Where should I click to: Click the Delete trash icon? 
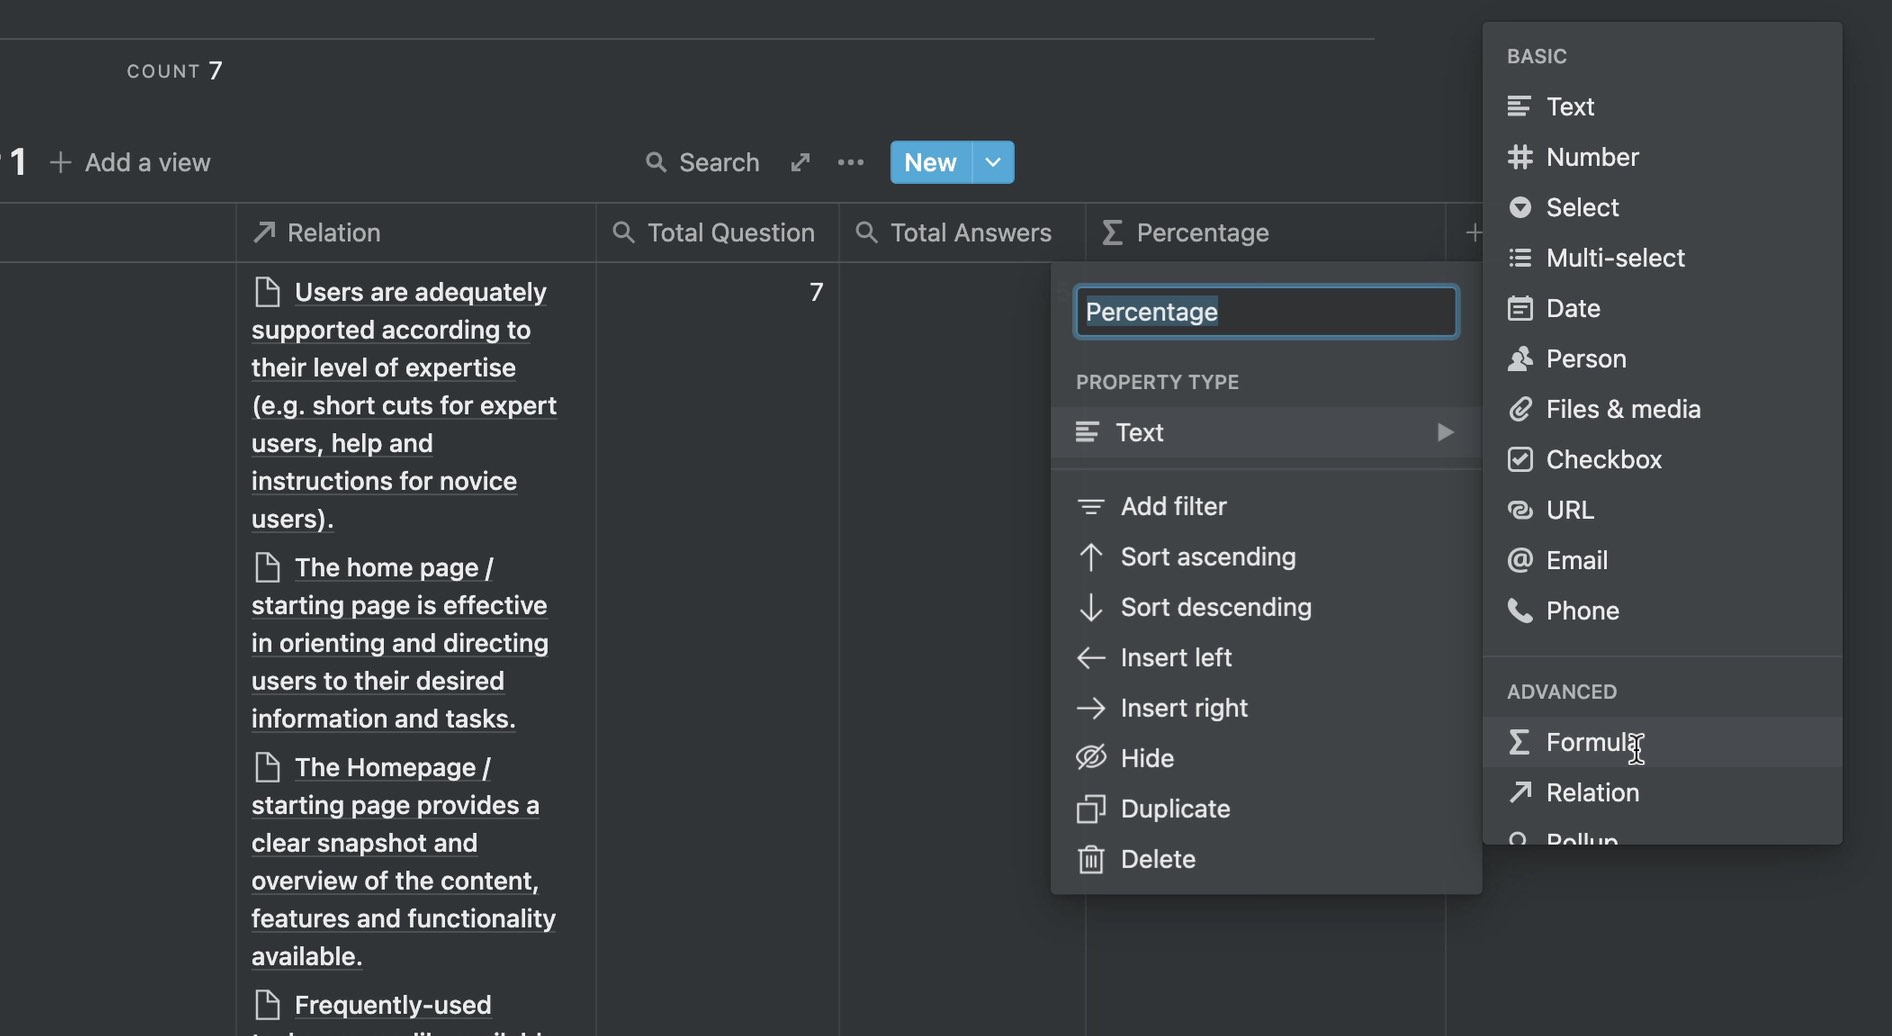tap(1091, 859)
